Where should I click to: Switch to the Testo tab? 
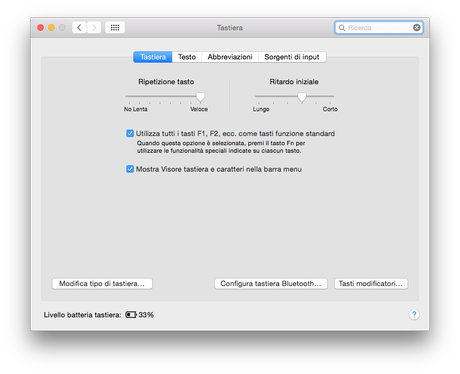coord(187,57)
